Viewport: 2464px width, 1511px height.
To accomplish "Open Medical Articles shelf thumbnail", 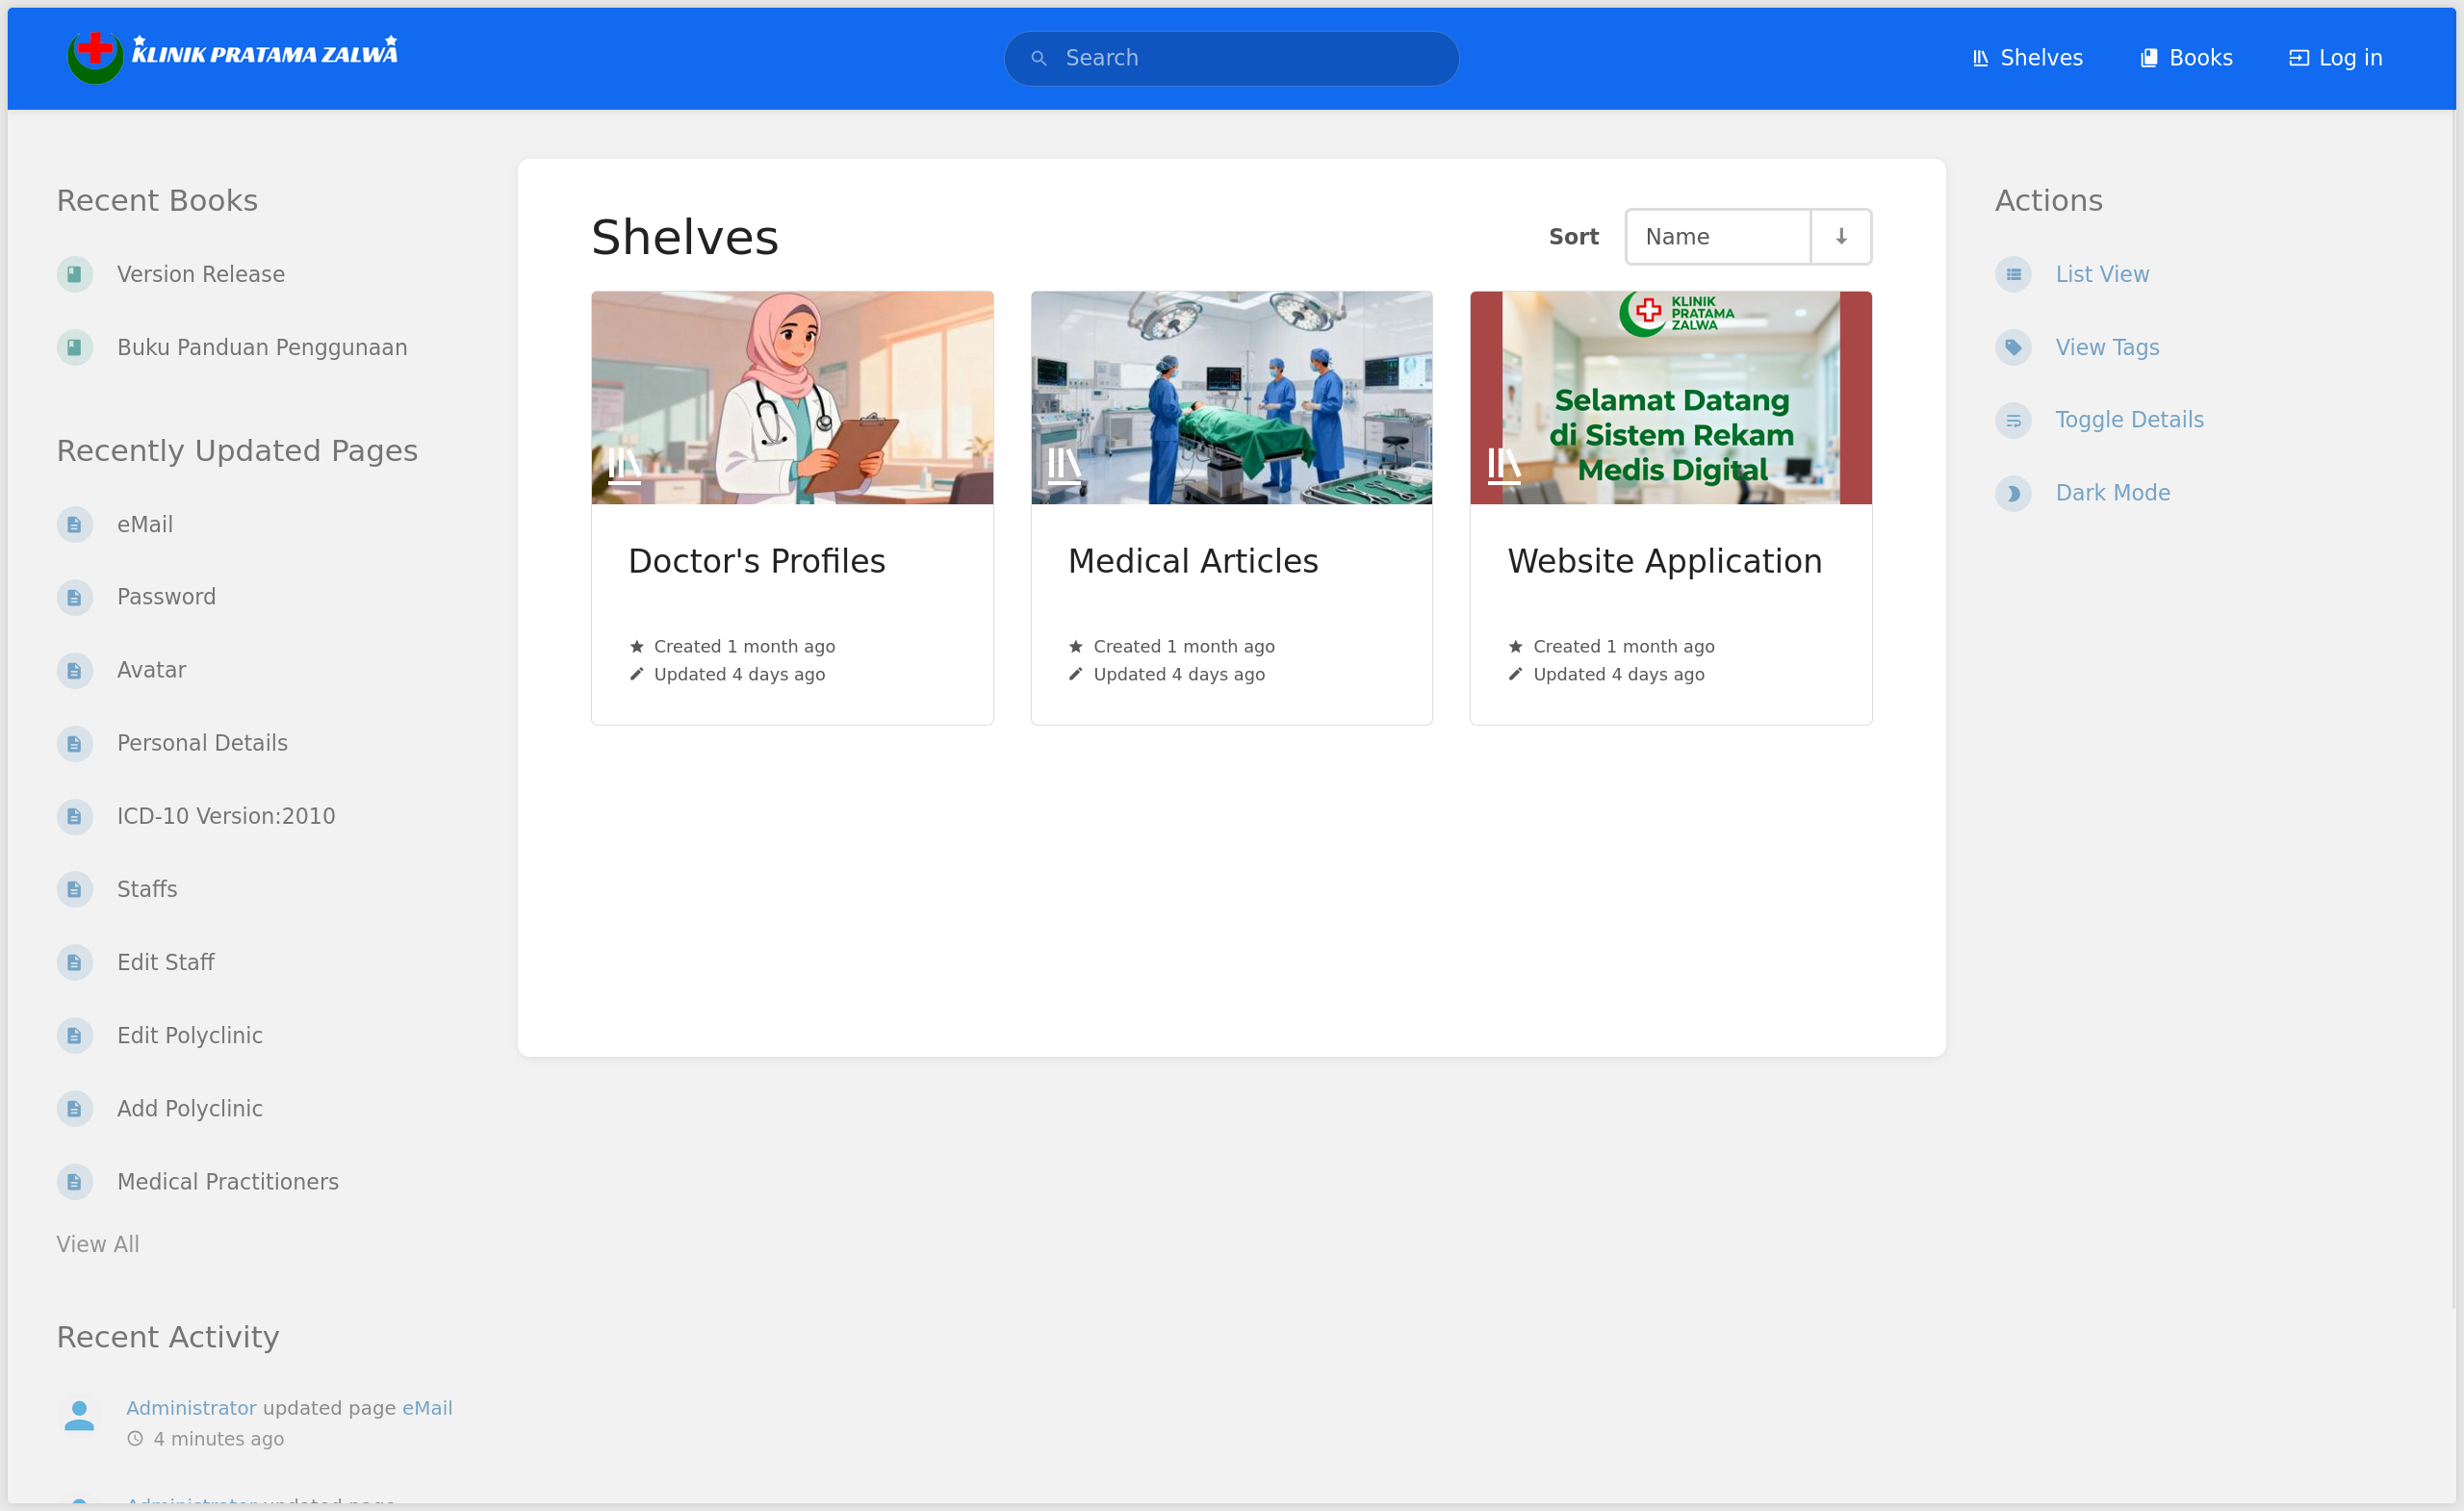I will tap(1231, 398).
